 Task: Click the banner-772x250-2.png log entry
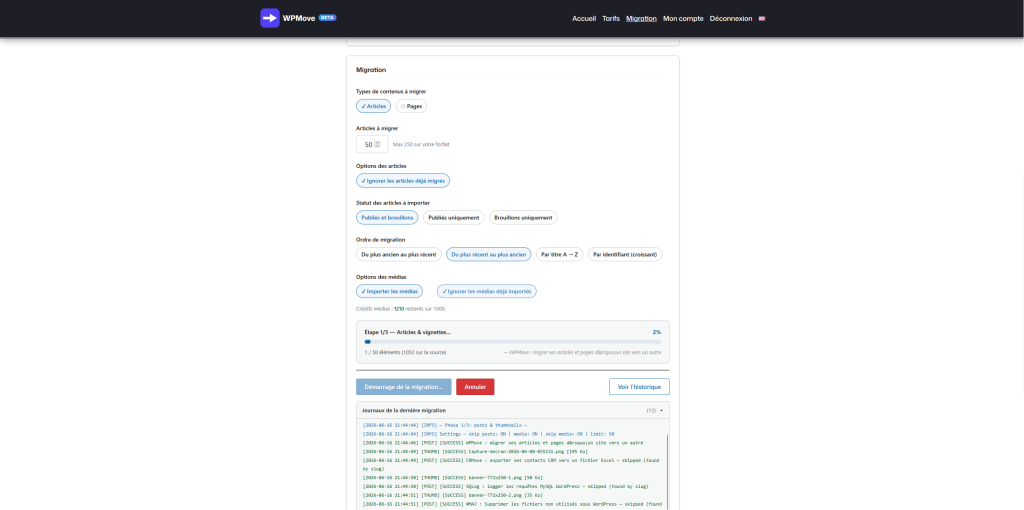[453, 495]
